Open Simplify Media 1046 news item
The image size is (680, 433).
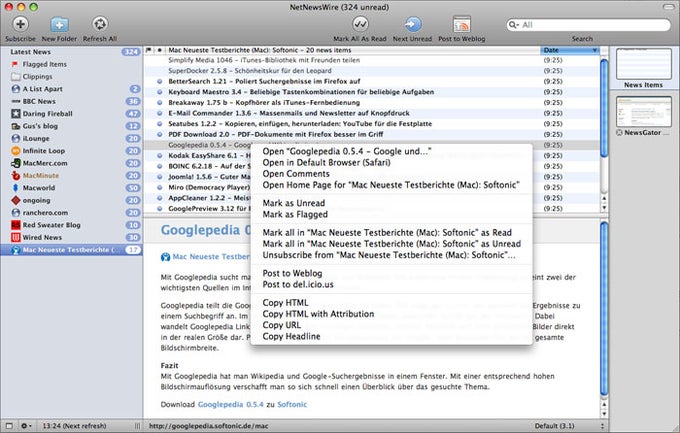[x=372, y=60]
